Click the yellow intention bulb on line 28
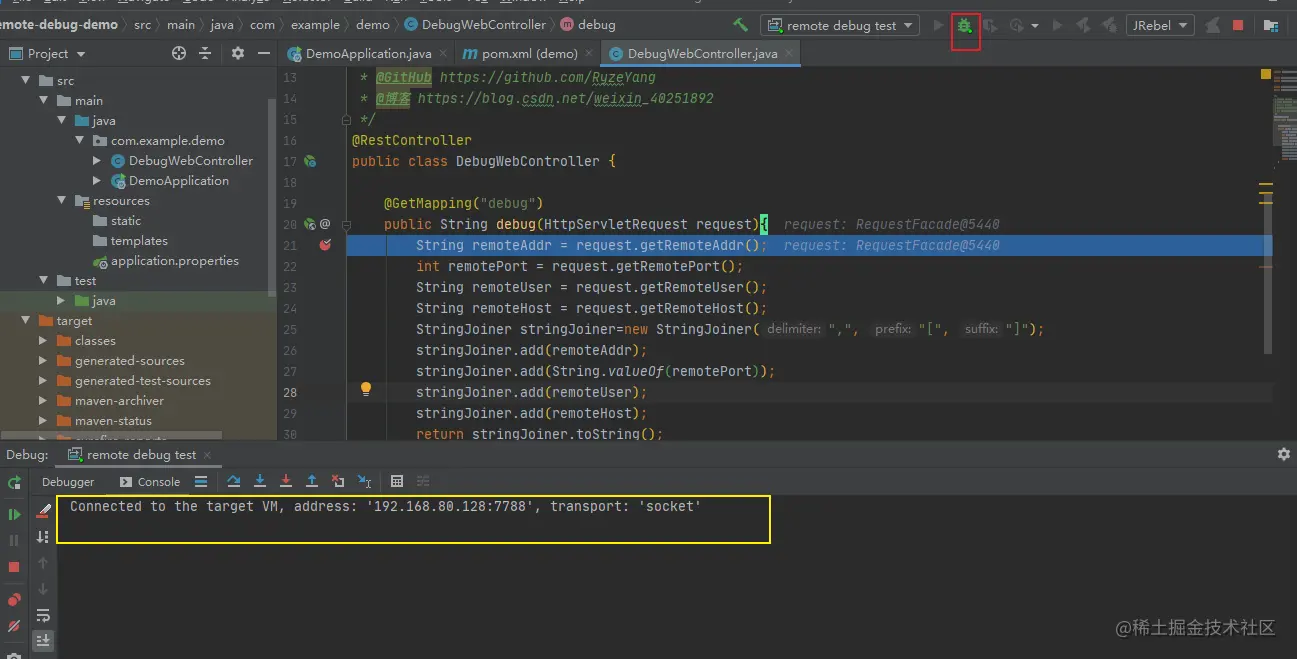This screenshot has height=659, width=1297. click(x=366, y=389)
